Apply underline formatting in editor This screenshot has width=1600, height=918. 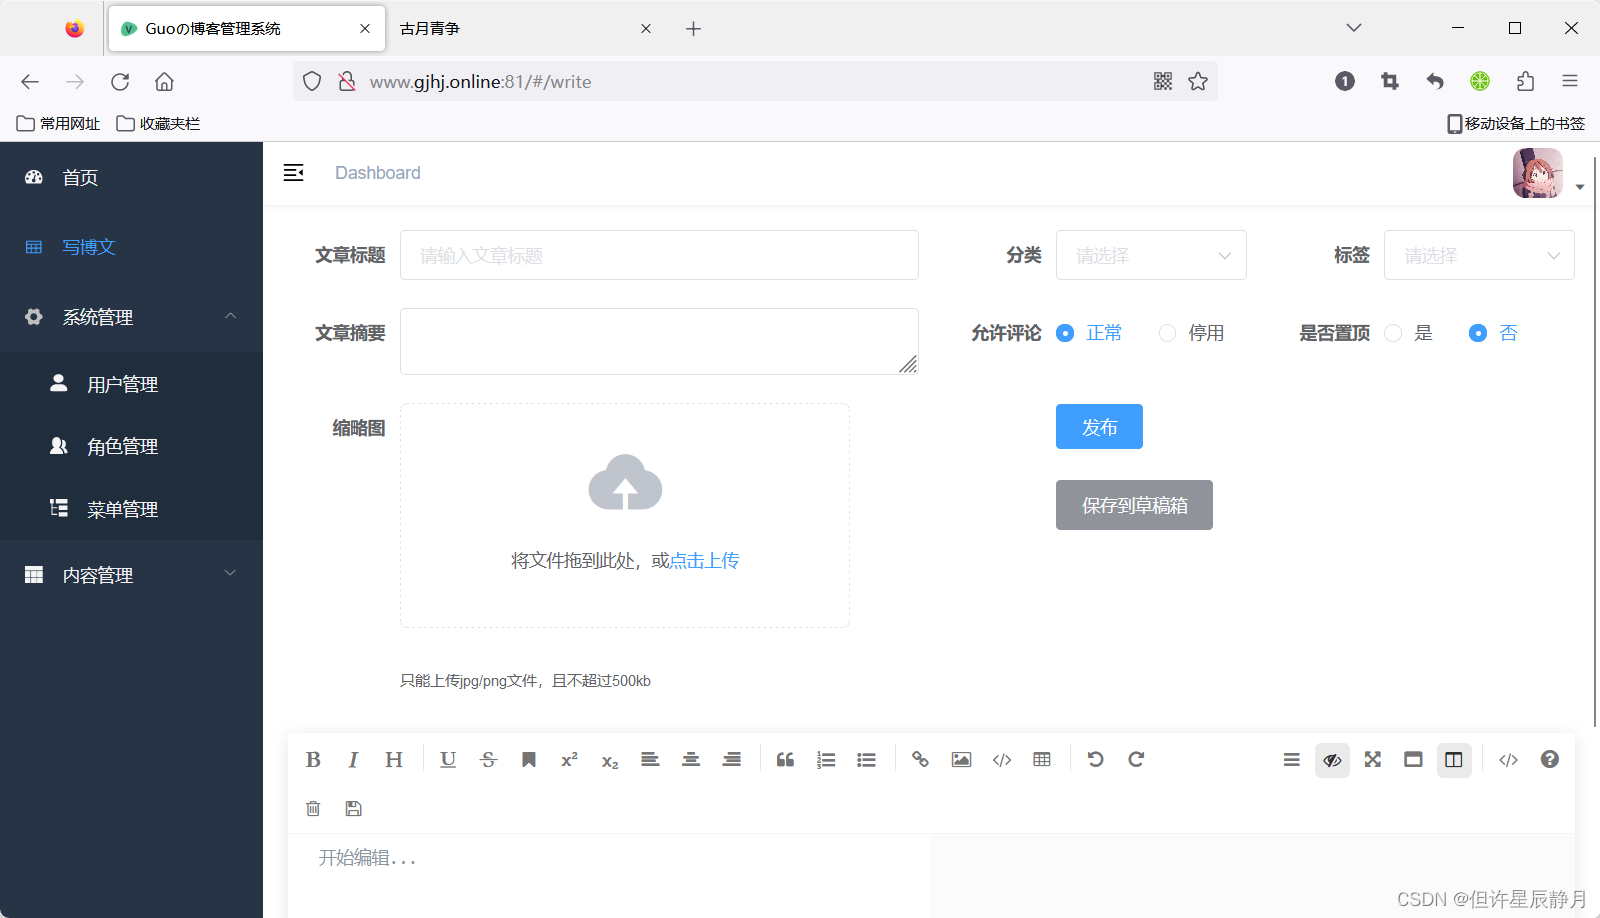pyautogui.click(x=448, y=760)
